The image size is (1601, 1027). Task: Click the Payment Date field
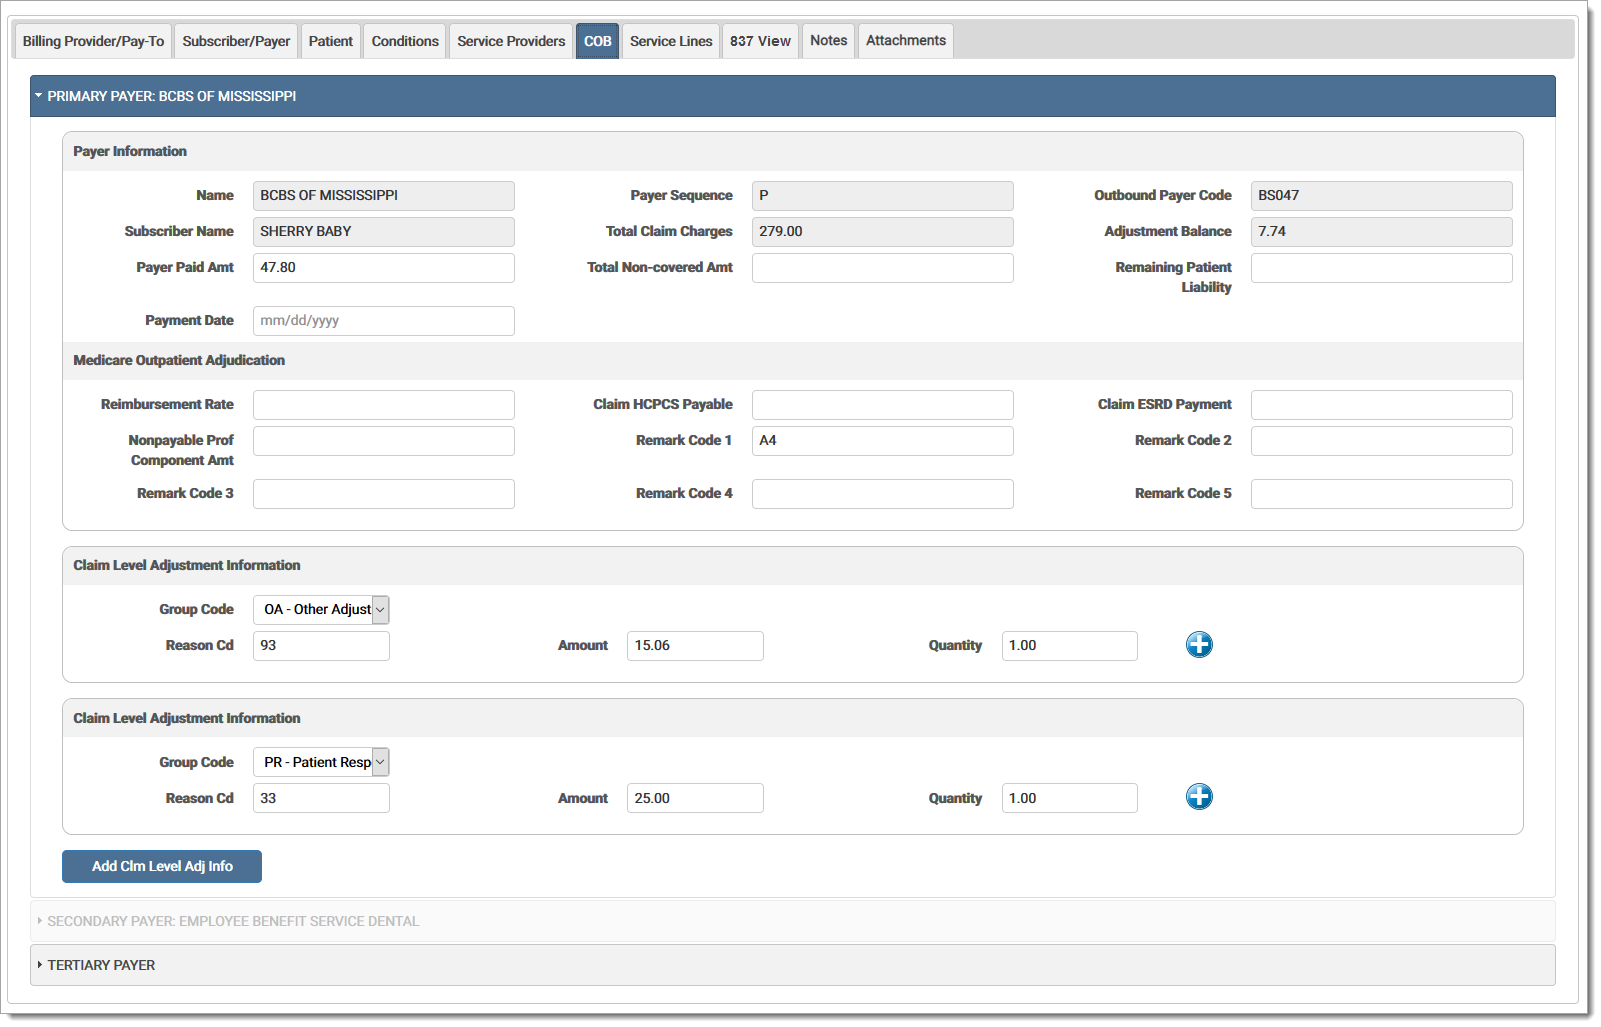click(x=384, y=321)
